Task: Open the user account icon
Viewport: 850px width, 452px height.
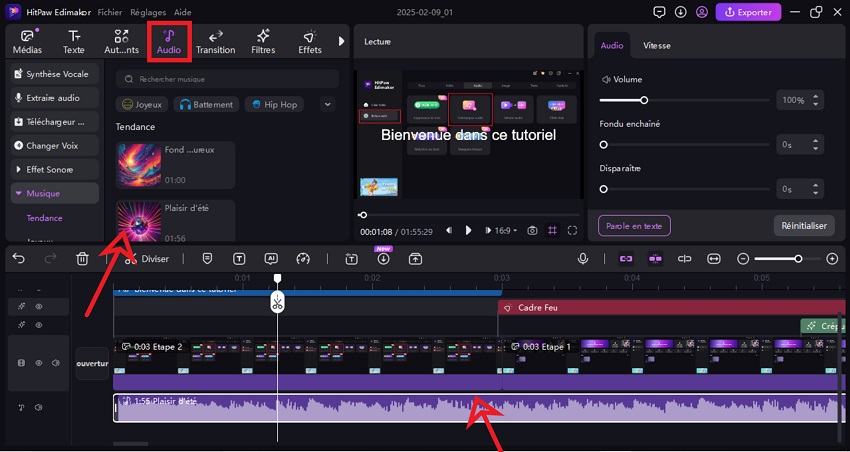Action: point(702,12)
